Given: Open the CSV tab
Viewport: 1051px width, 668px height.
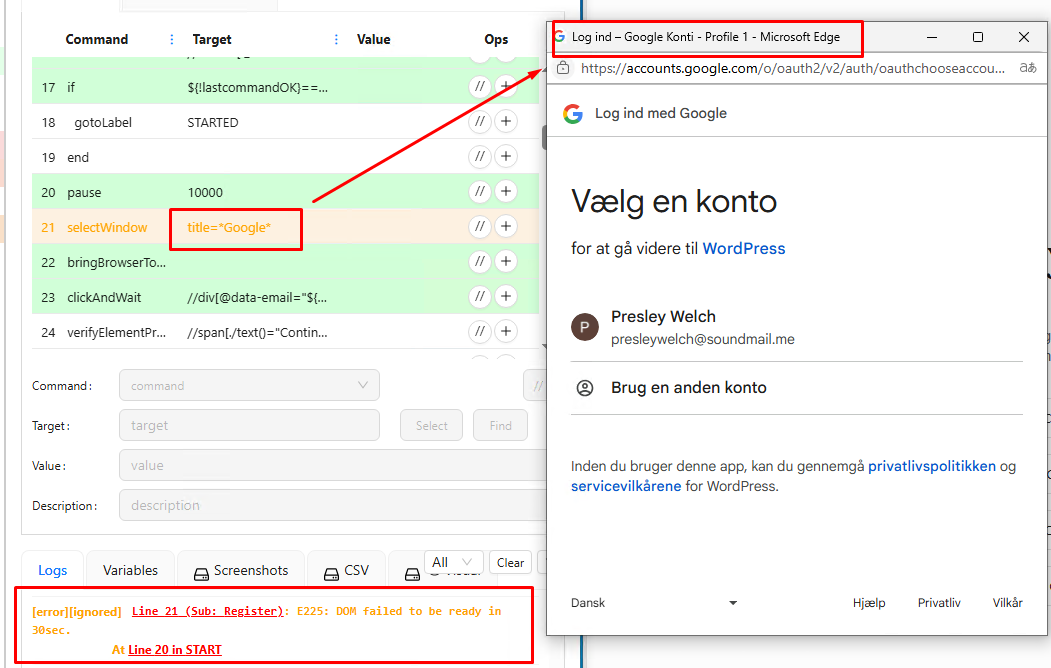Looking at the screenshot, I should coord(347,570).
